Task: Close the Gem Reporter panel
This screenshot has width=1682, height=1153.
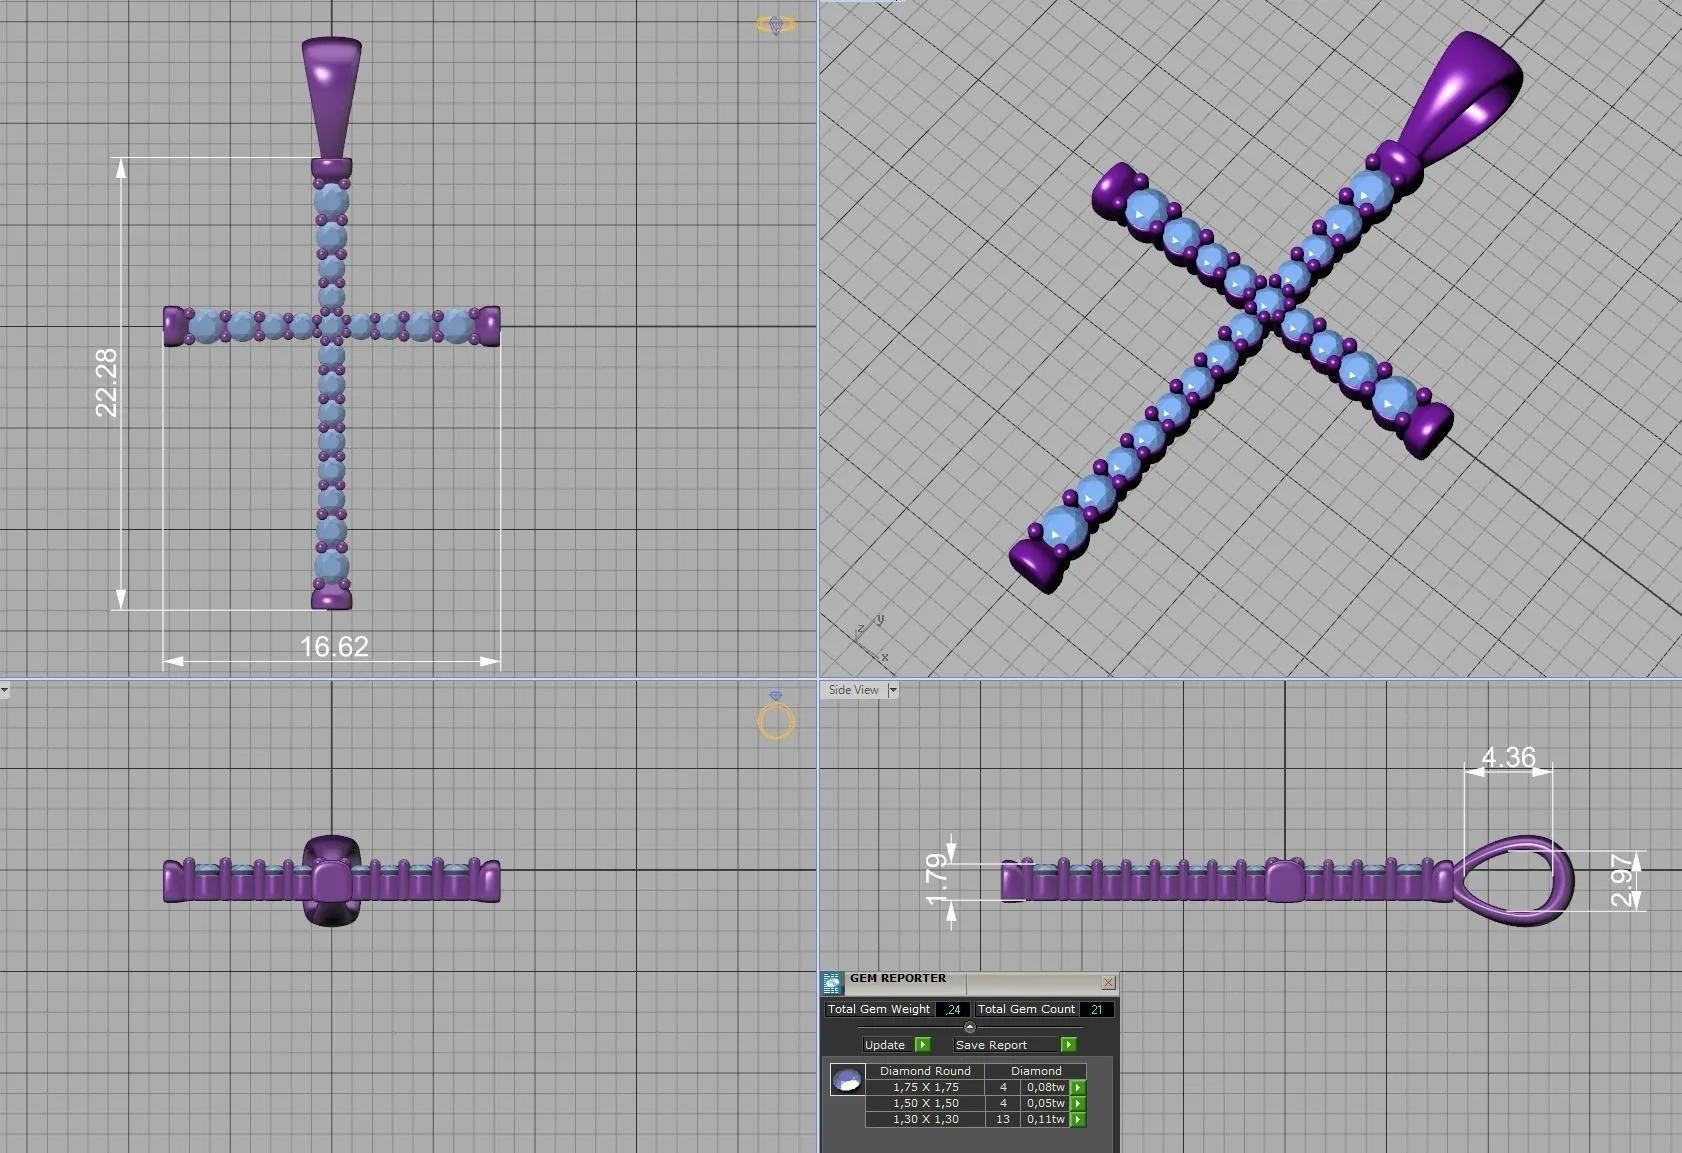Action: coord(1108,983)
